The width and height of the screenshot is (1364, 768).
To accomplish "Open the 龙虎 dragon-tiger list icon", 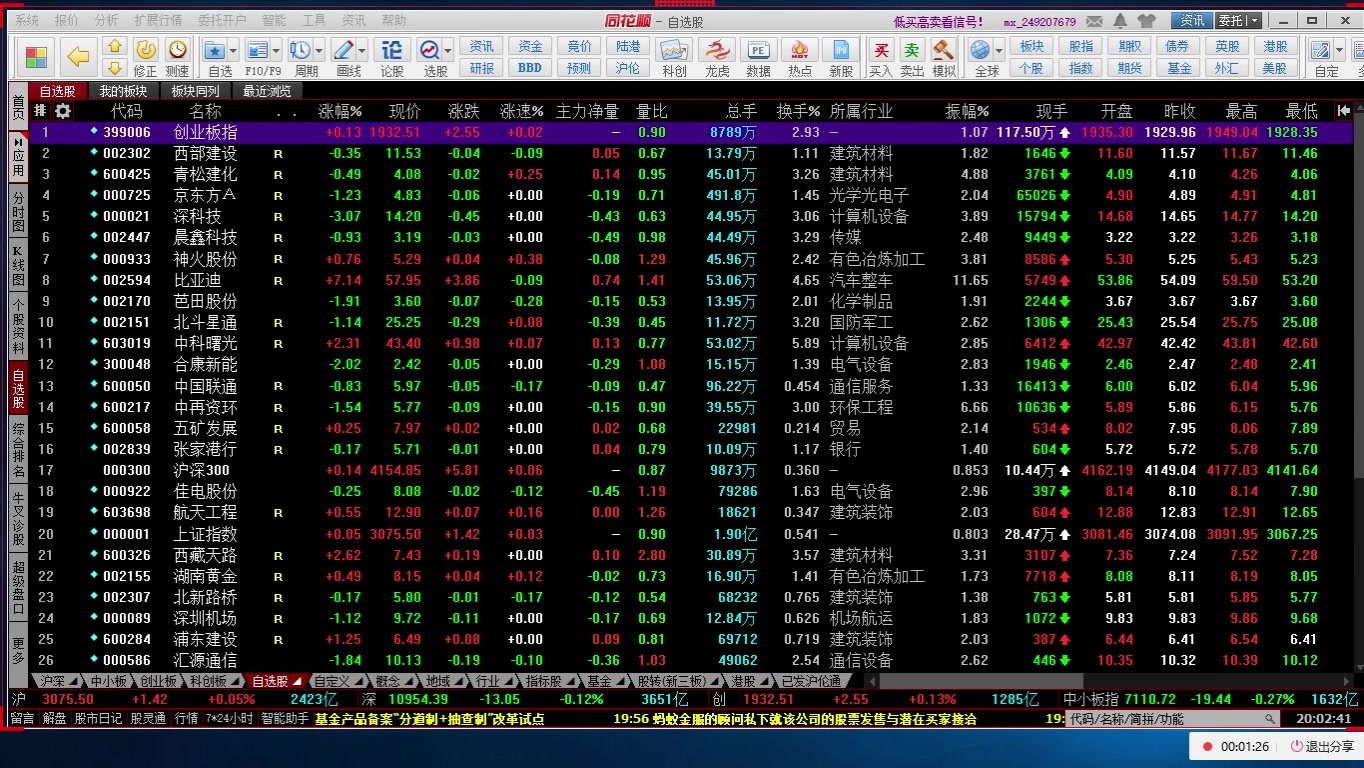I will tap(716, 56).
